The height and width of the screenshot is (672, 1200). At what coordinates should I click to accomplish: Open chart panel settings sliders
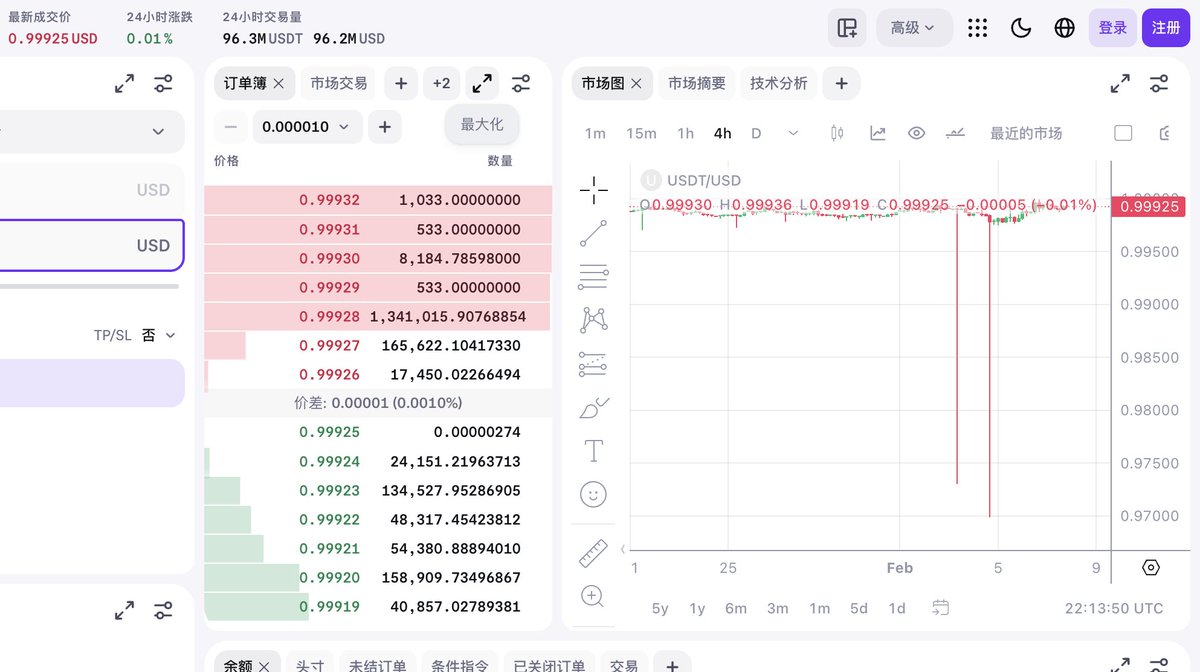1159,84
